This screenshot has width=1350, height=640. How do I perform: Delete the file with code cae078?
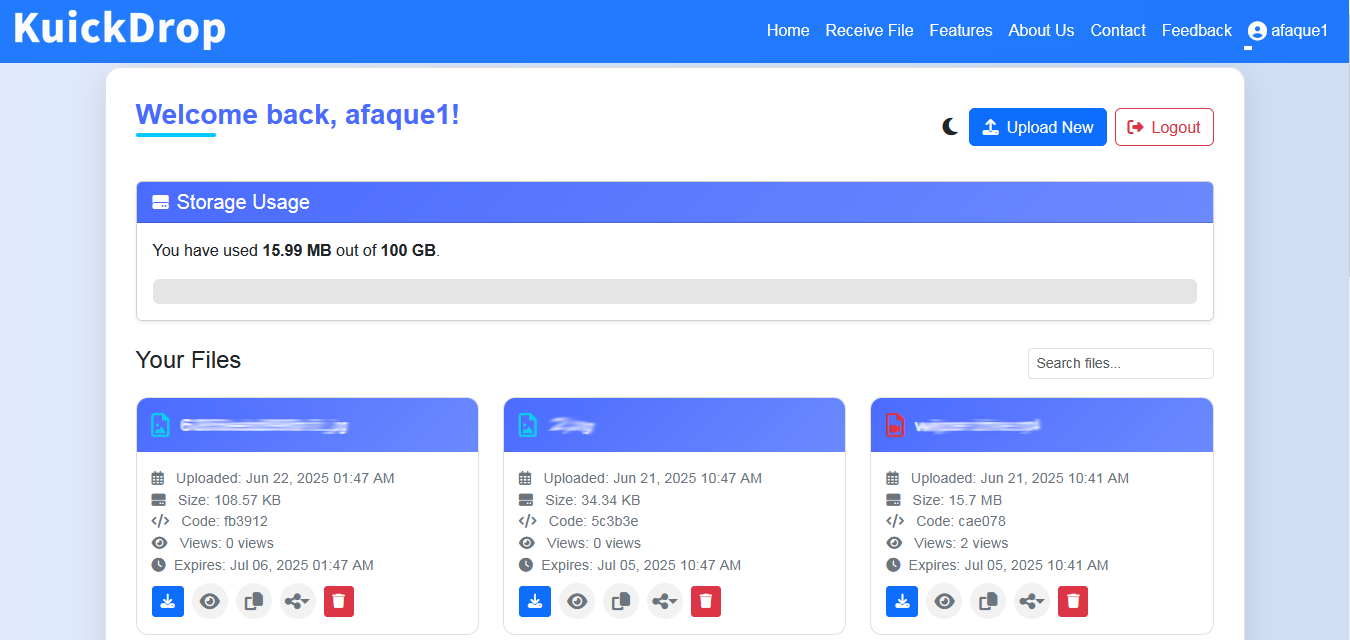pyautogui.click(x=1073, y=601)
